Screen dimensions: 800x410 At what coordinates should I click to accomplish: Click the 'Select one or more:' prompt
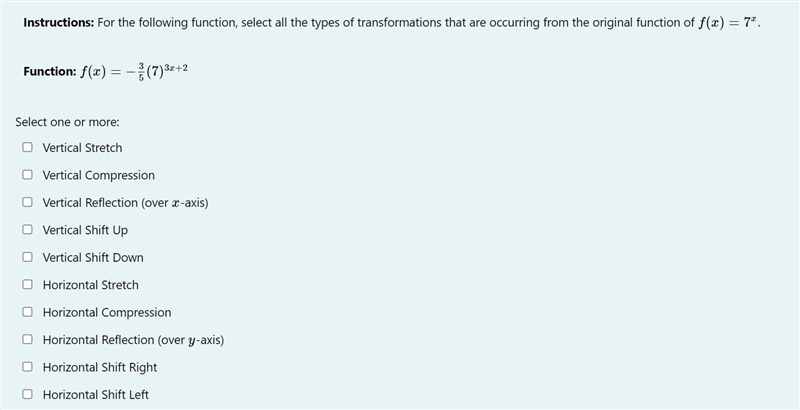(67, 122)
